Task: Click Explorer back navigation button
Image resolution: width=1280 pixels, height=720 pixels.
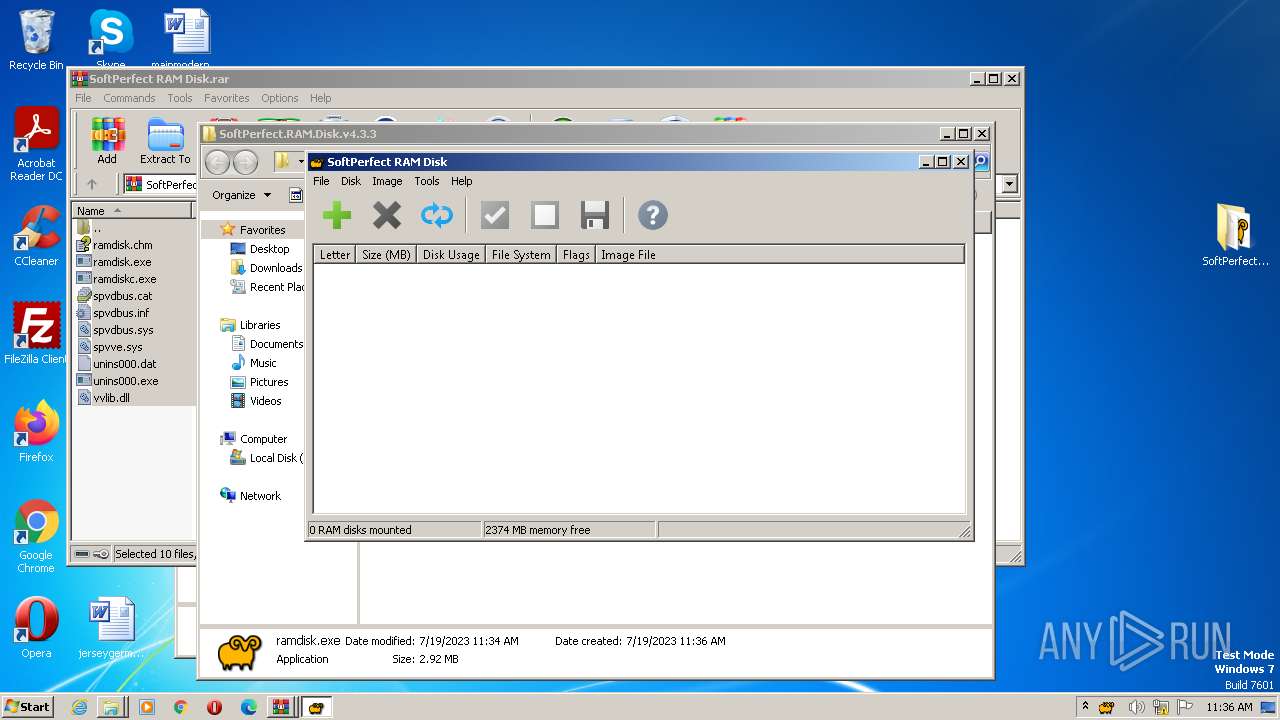Action: [x=217, y=162]
